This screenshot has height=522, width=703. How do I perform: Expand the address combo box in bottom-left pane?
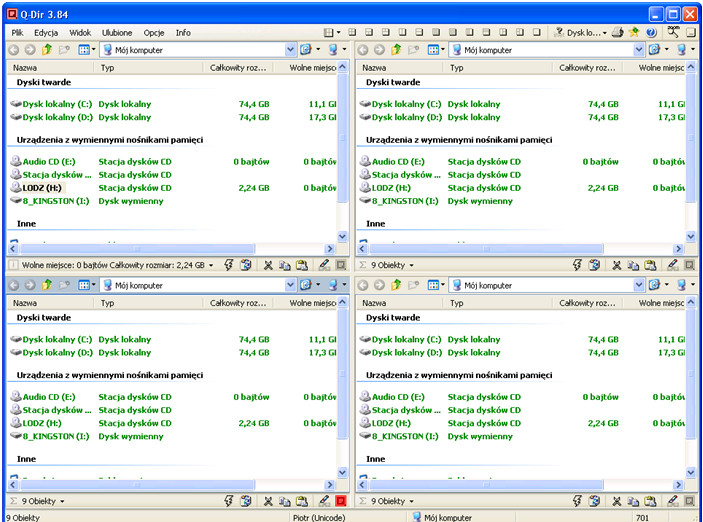[291, 285]
